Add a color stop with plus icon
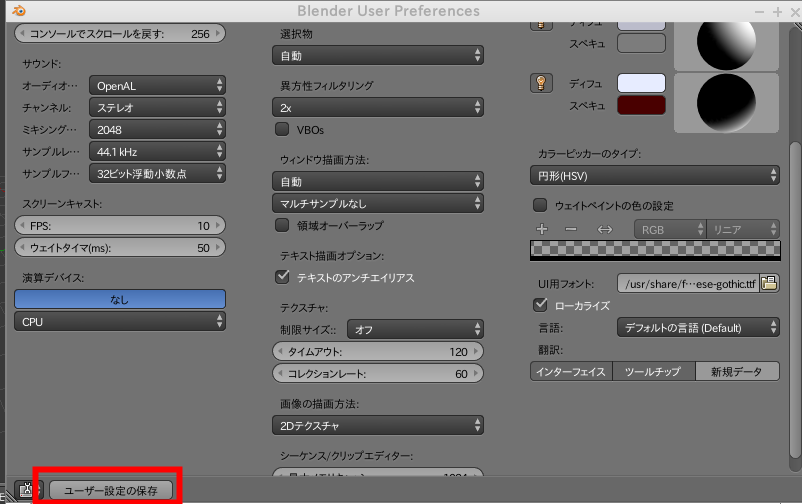 click(542, 229)
